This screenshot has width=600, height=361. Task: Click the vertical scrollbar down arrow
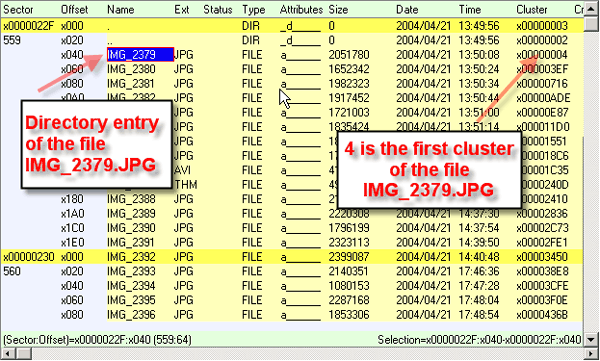click(x=591, y=339)
